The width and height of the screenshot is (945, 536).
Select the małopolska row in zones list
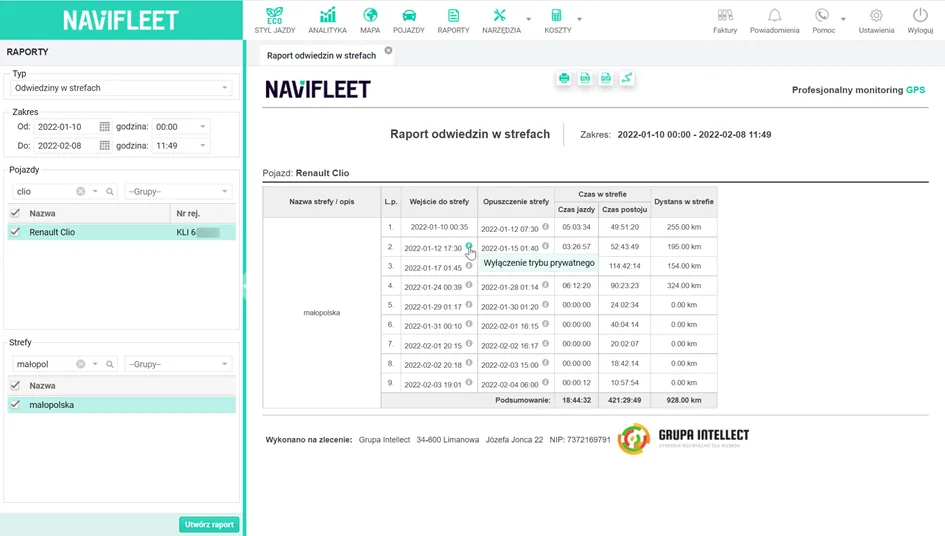tap(122, 405)
